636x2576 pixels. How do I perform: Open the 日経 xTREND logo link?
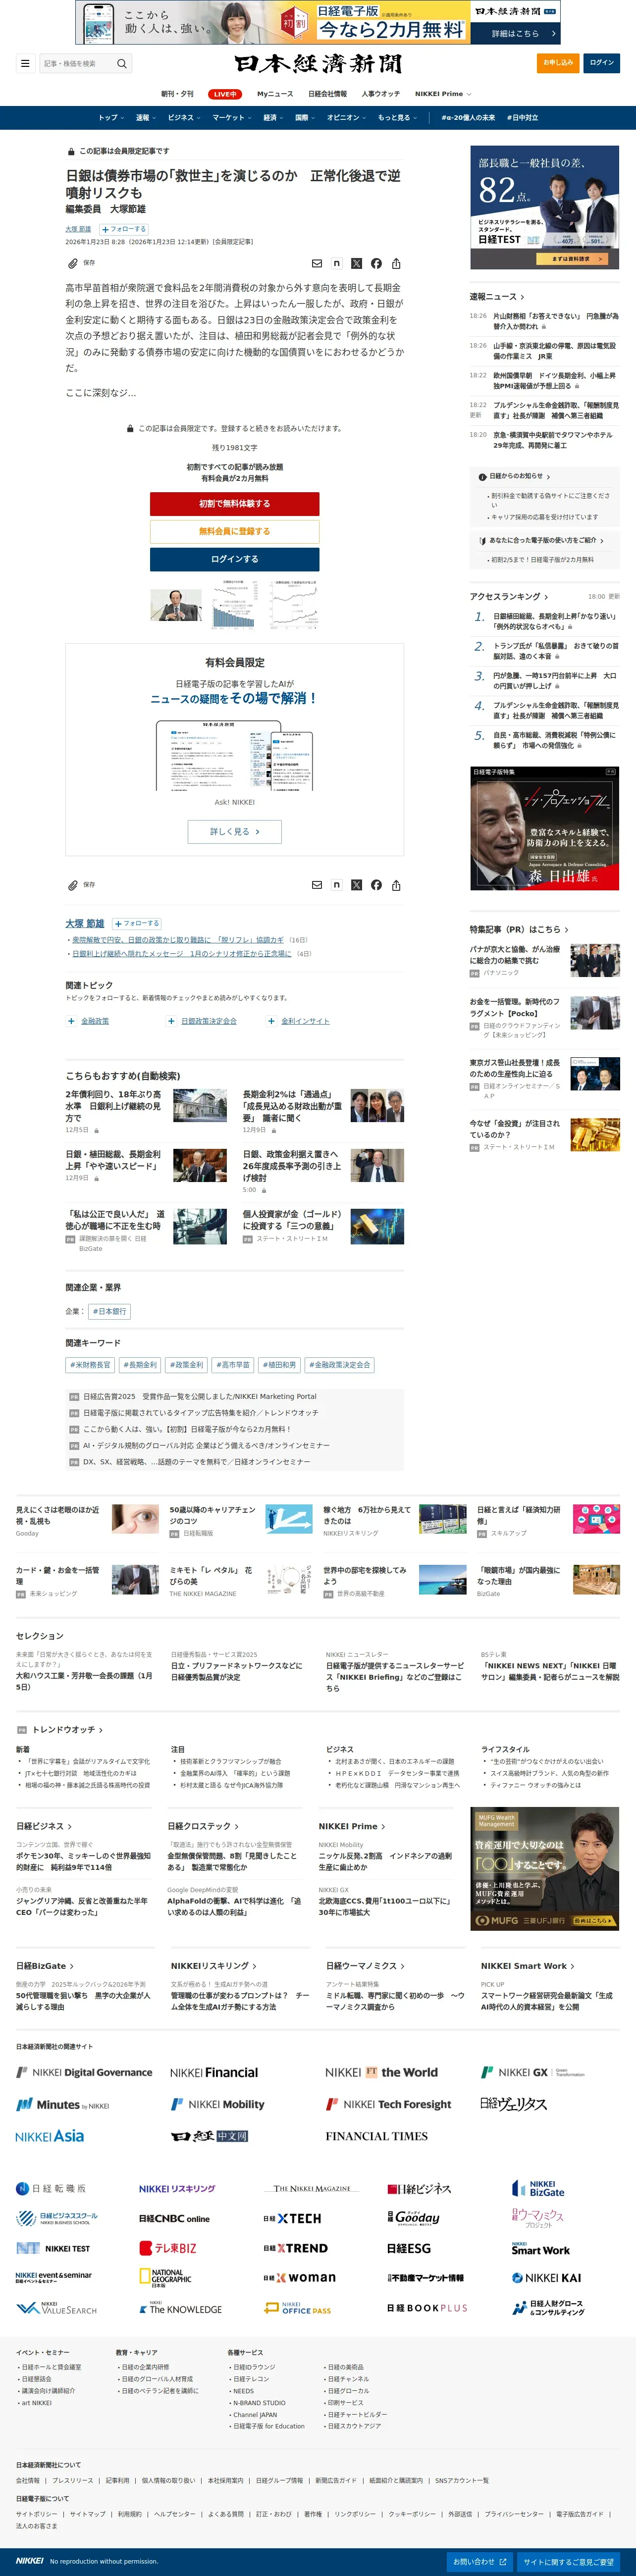295,2248
